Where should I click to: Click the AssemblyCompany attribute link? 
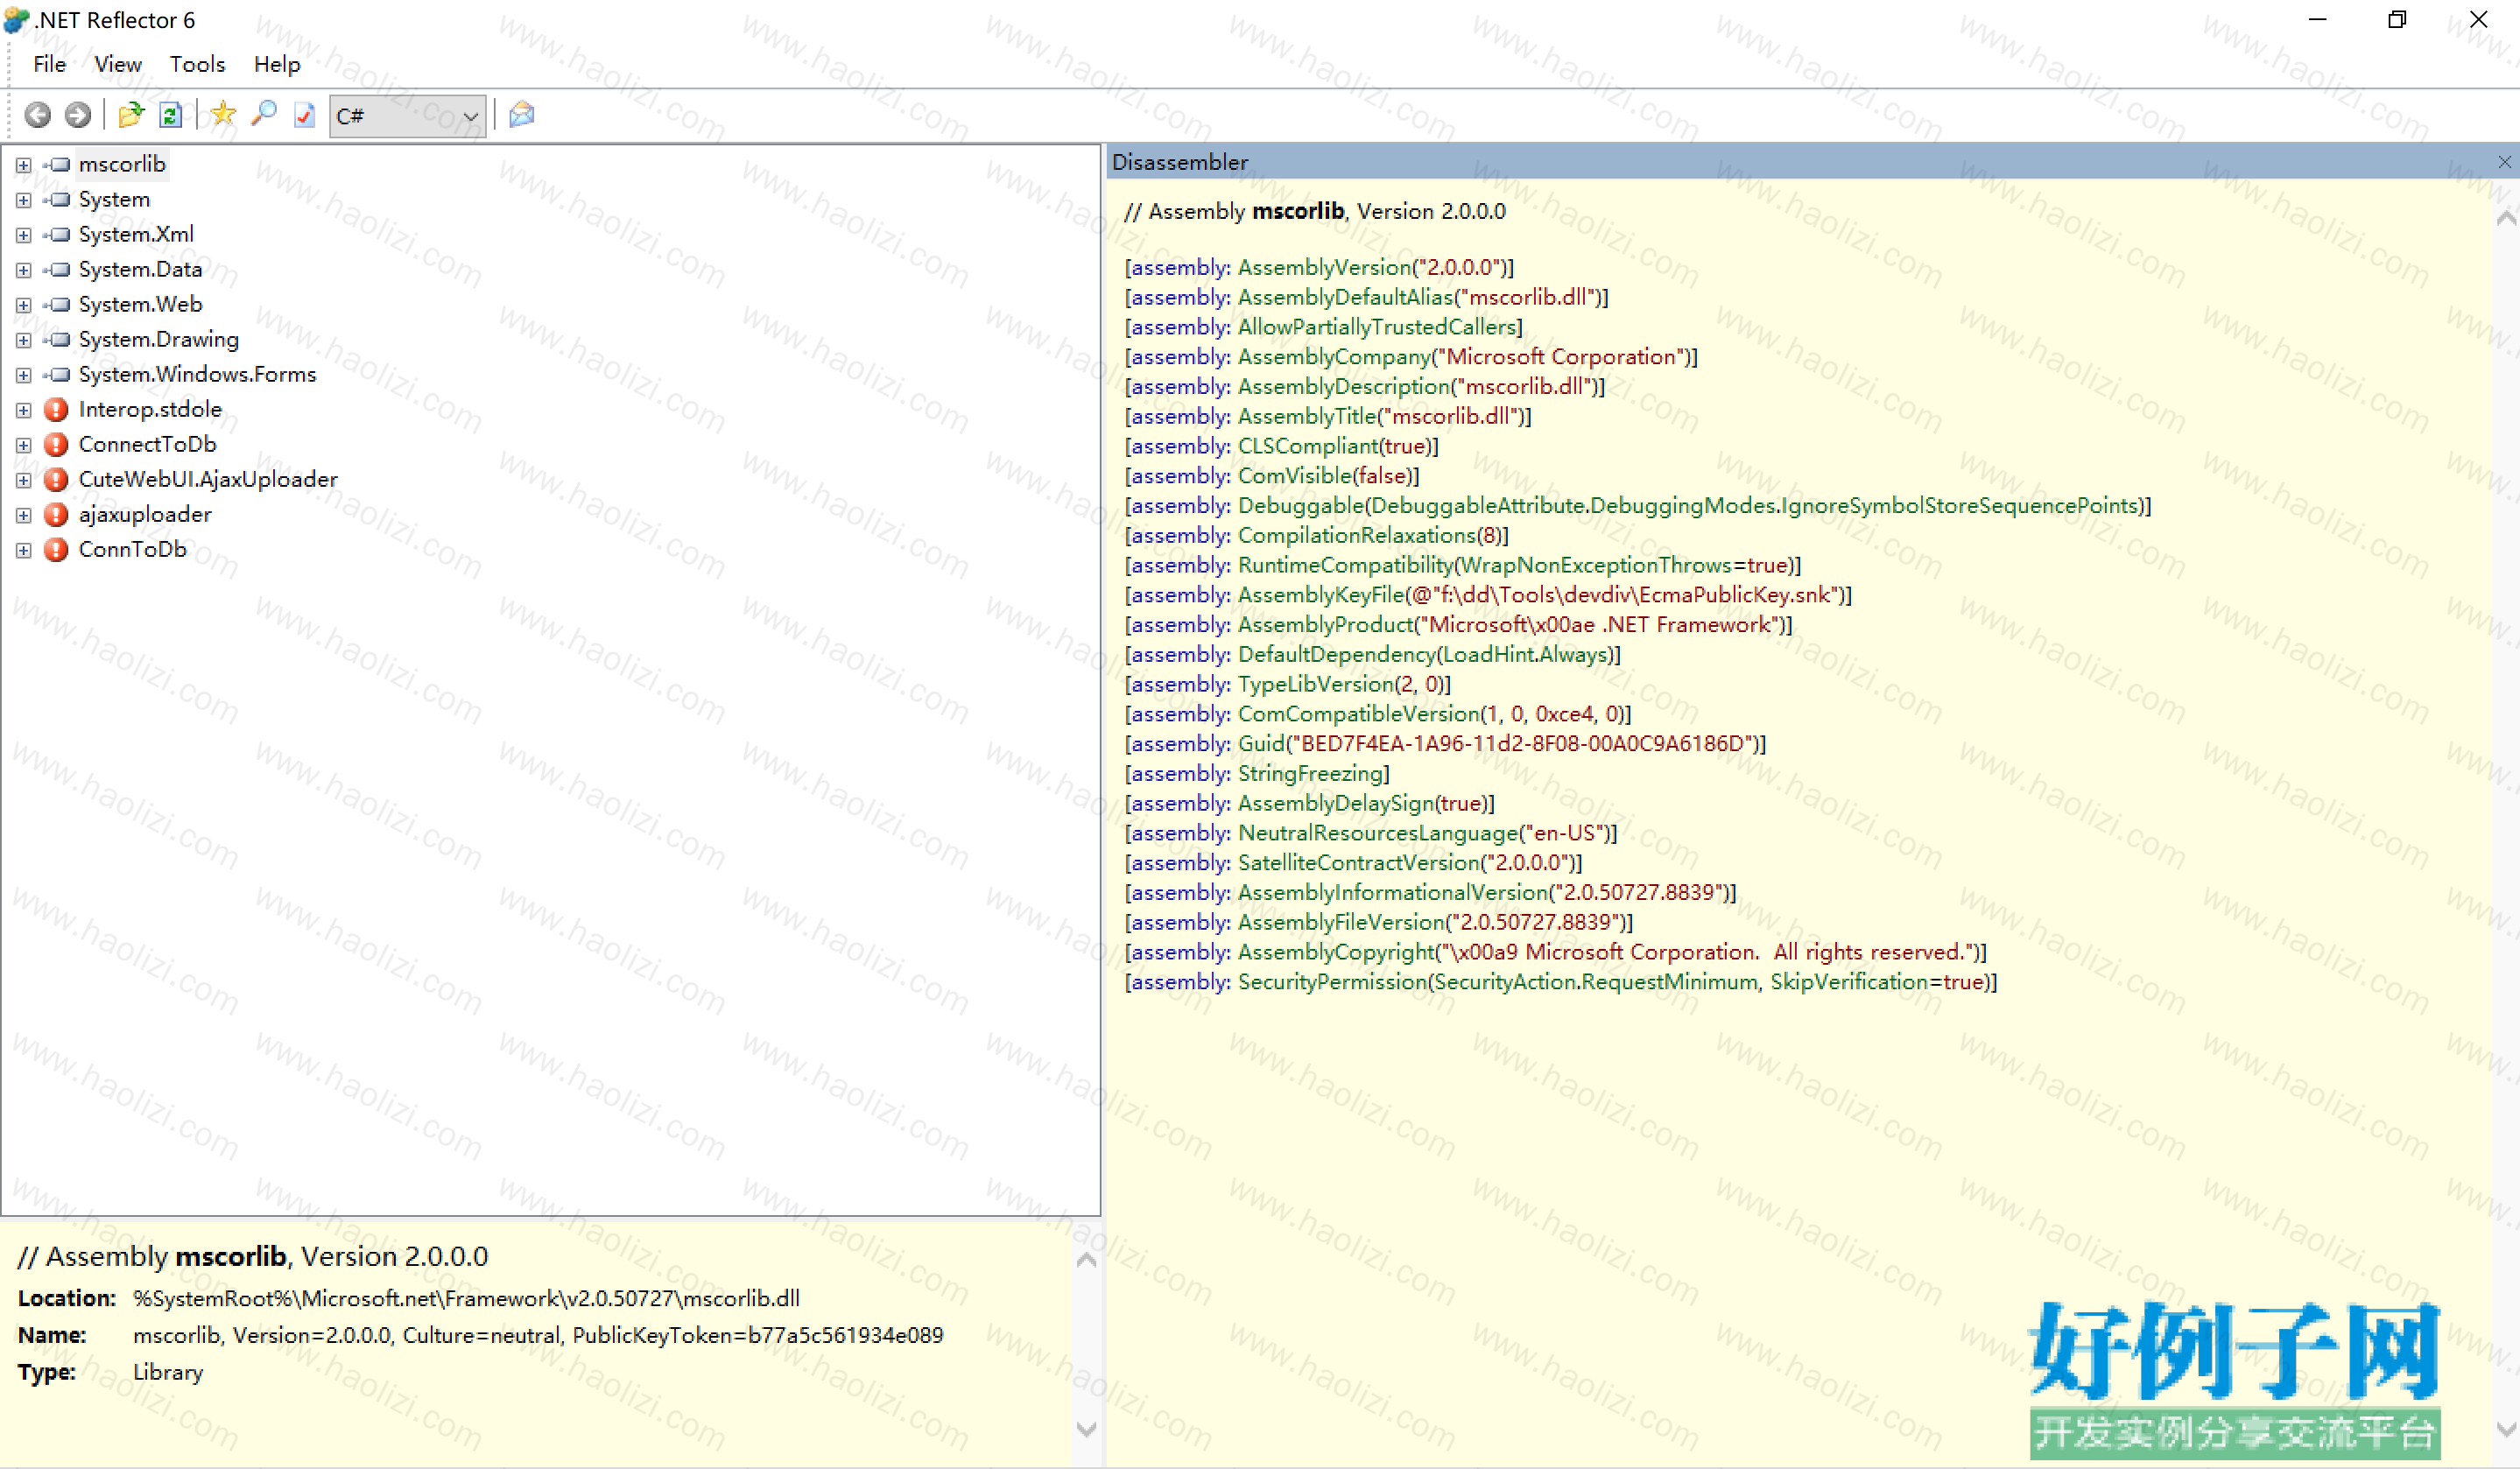1334,357
